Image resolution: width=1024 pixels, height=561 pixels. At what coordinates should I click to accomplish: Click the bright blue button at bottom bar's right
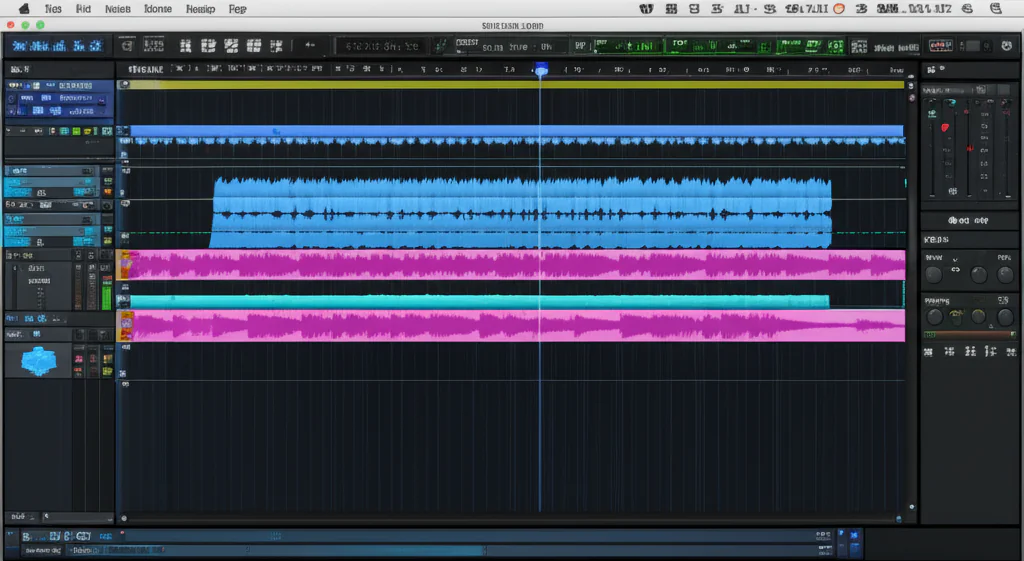pyautogui.click(x=854, y=535)
